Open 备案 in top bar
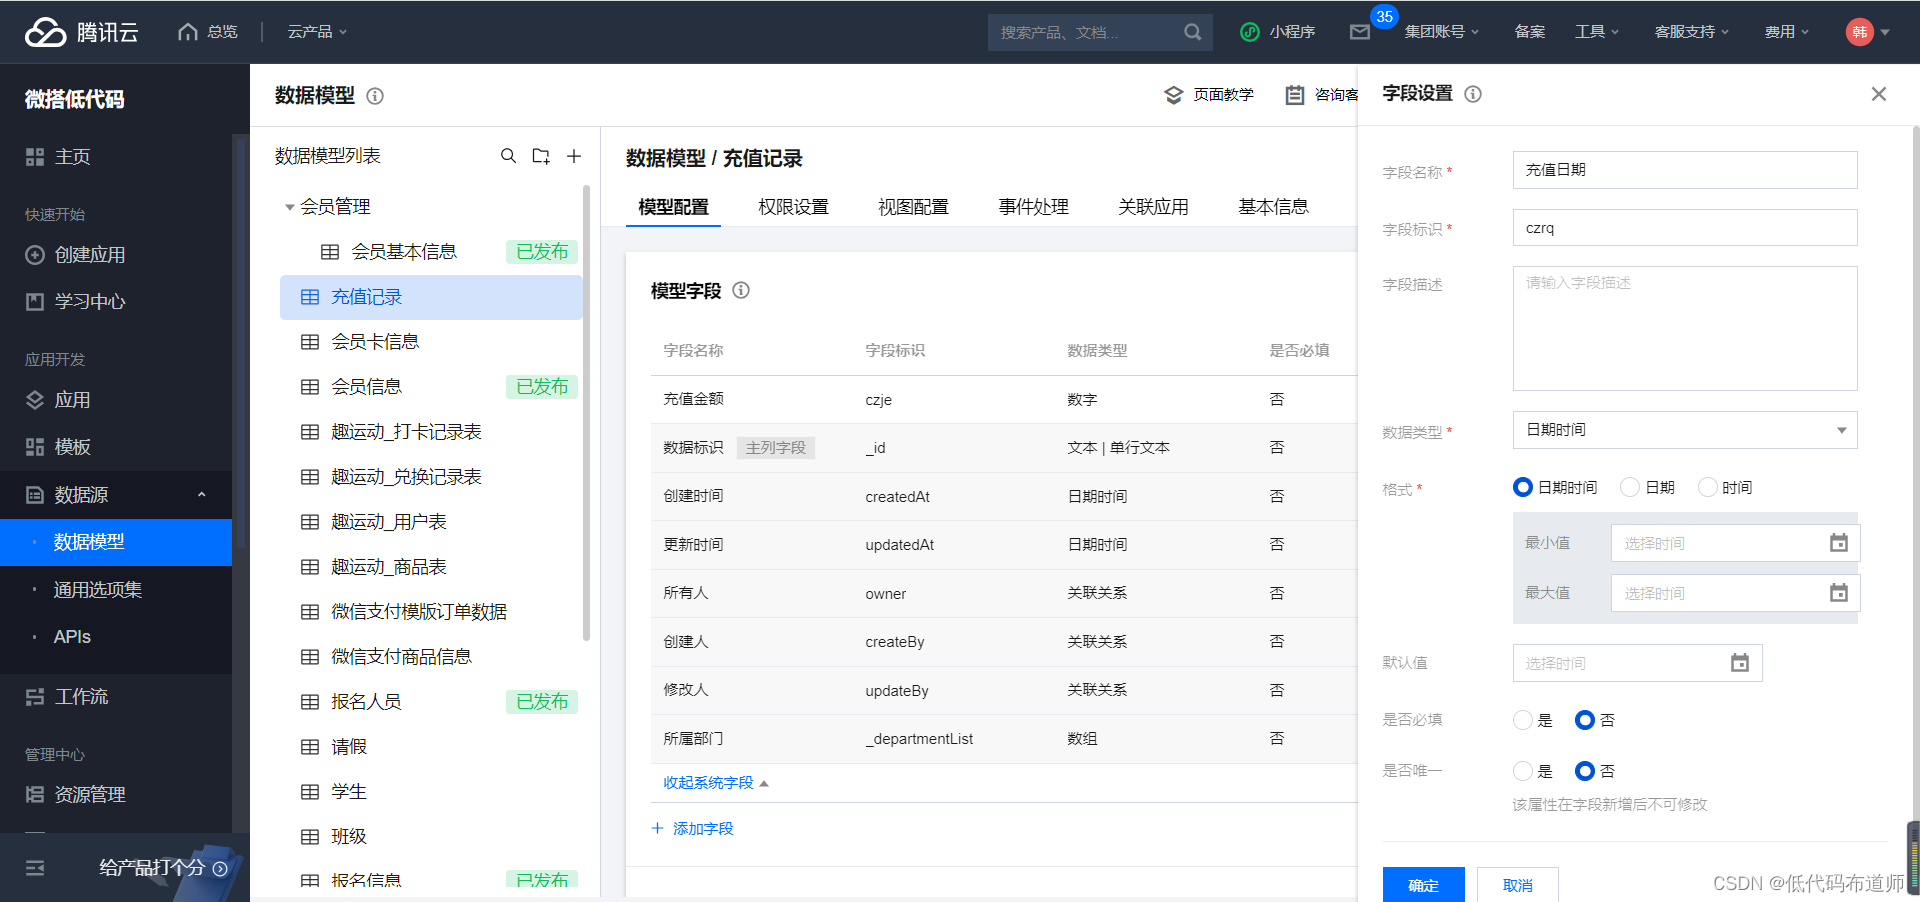Viewport: 1920px width, 902px height. pyautogui.click(x=1529, y=32)
